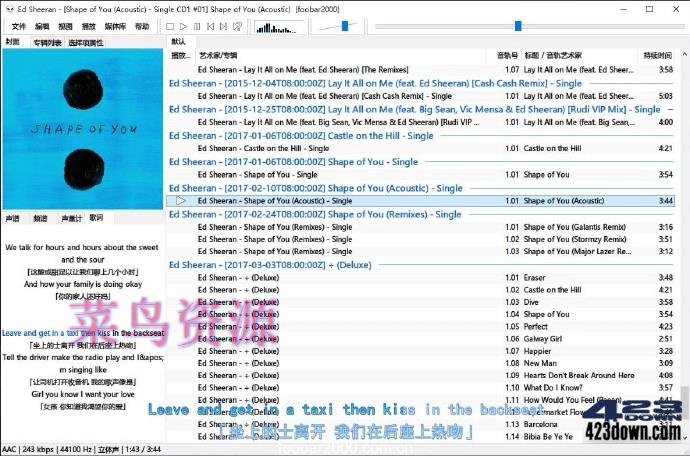Skip to the previous track

[x=210, y=26]
